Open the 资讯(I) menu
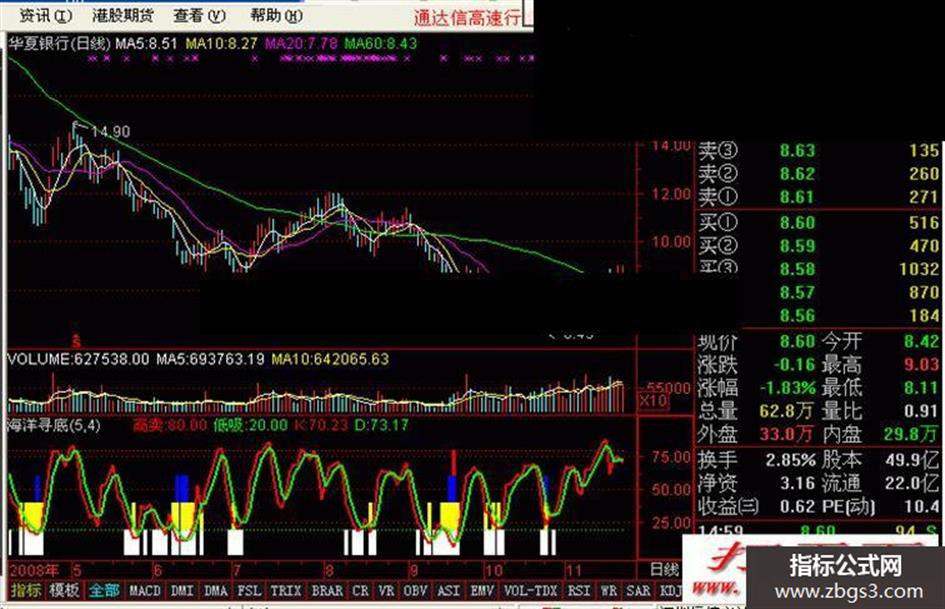This screenshot has height=609, width=945. tap(45, 16)
